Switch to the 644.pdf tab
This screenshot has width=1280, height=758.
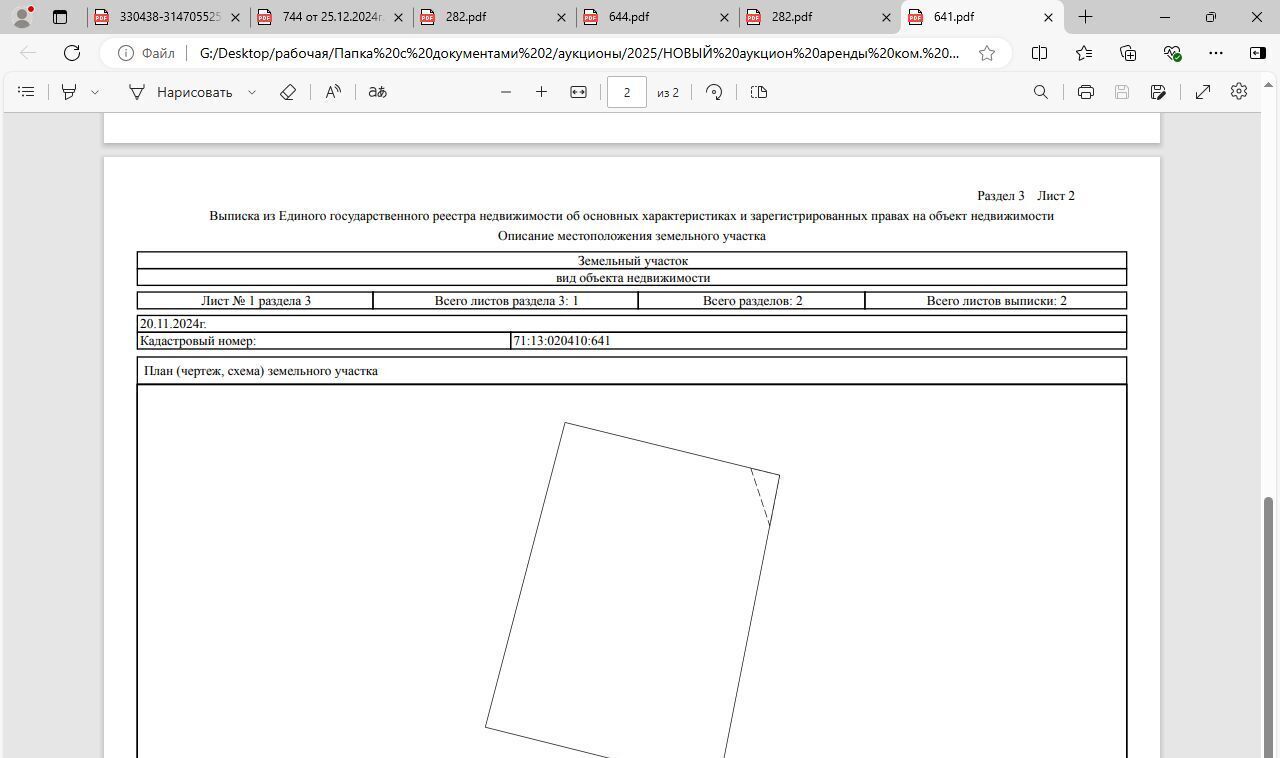pyautogui.click(x=655, y=17)
